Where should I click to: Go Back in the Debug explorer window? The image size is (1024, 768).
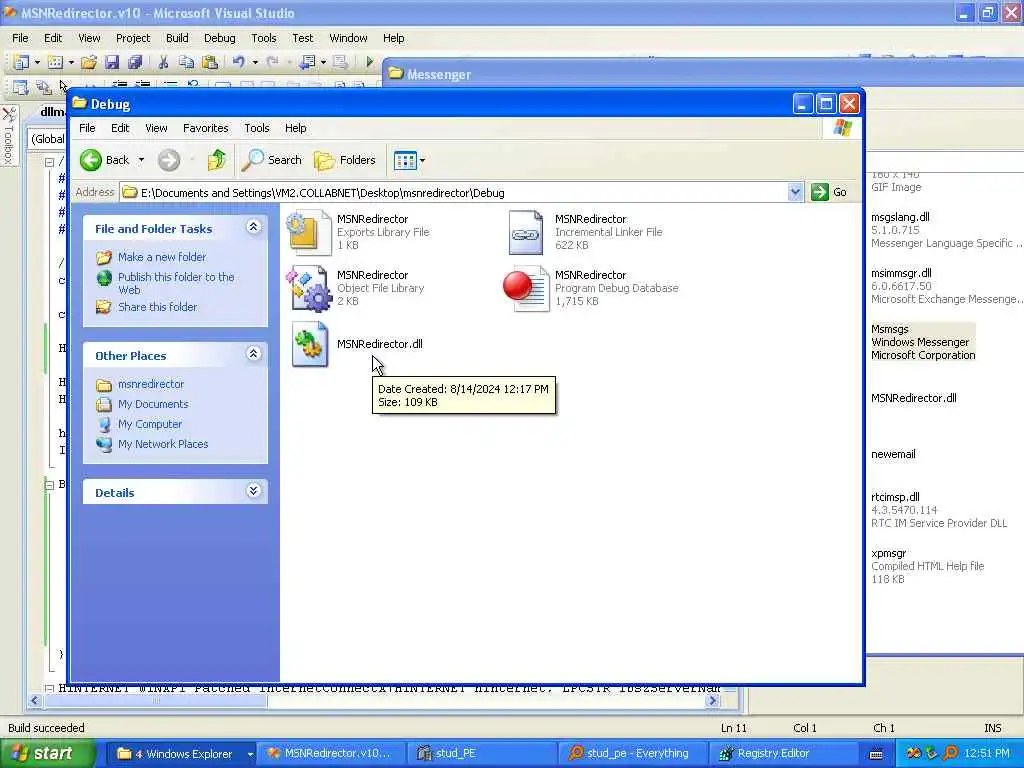coord(104,160)
